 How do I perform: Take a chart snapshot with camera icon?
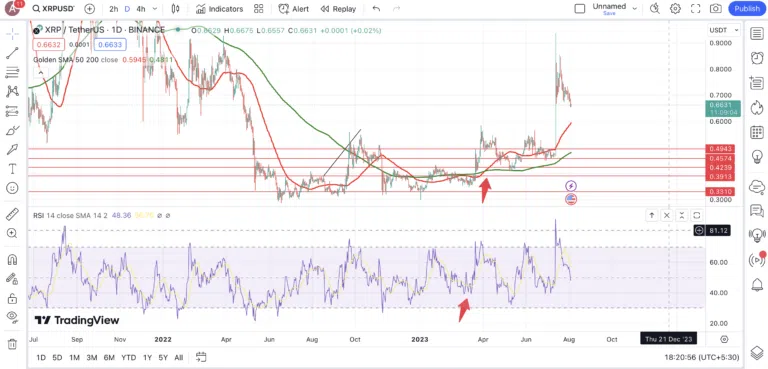[716, 9]
